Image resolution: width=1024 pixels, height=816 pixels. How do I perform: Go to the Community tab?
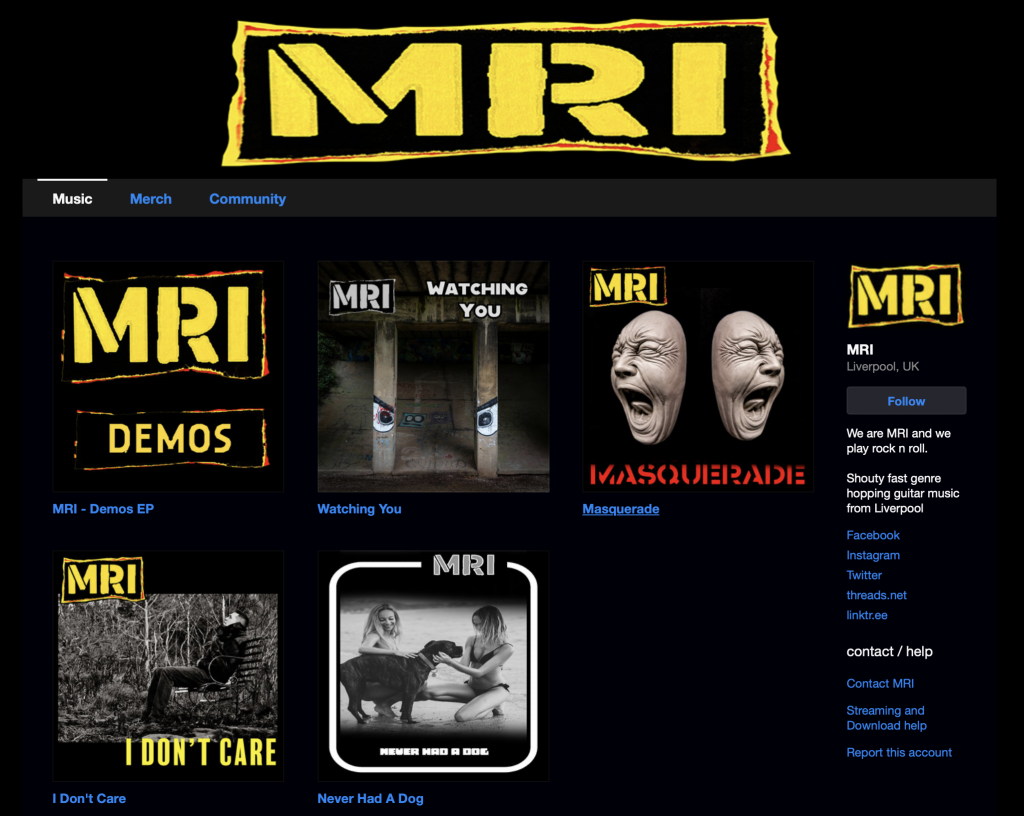click(x=247, y=199)
